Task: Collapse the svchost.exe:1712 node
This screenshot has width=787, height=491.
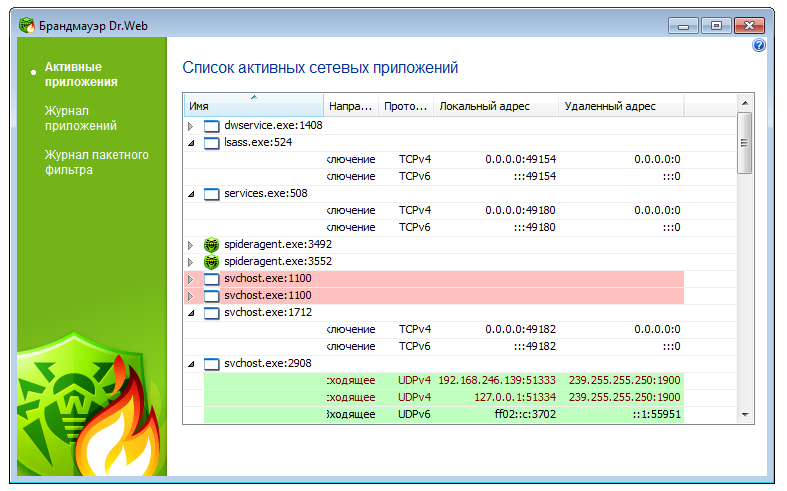Action: (191, 313)
